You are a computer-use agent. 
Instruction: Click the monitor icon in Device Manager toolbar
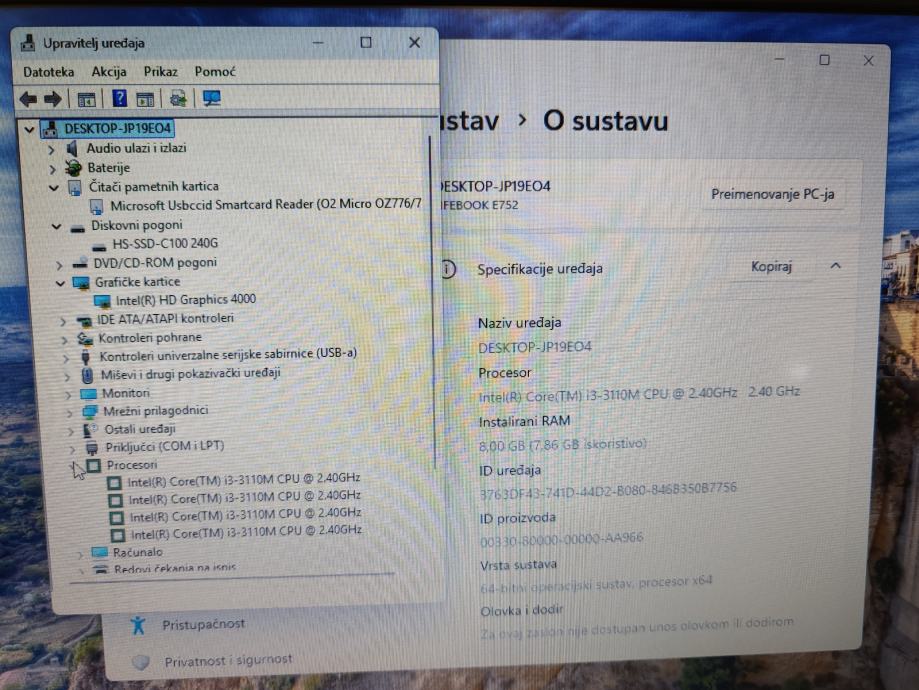pos(212,98)
